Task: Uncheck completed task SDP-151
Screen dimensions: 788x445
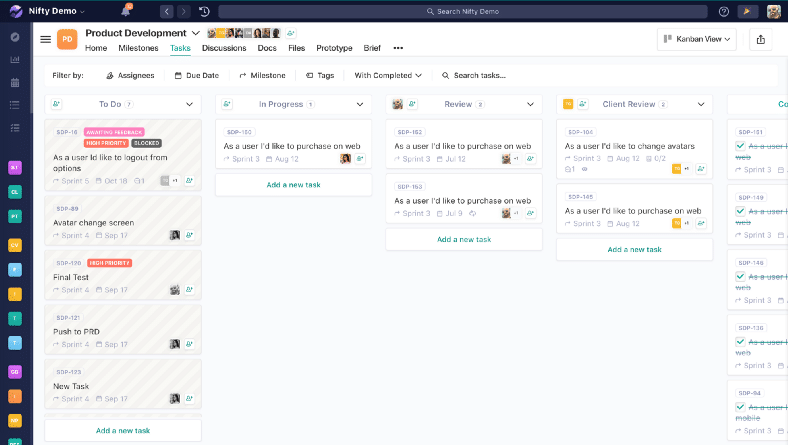Action: pyautogui.click(x=740, y=146)
